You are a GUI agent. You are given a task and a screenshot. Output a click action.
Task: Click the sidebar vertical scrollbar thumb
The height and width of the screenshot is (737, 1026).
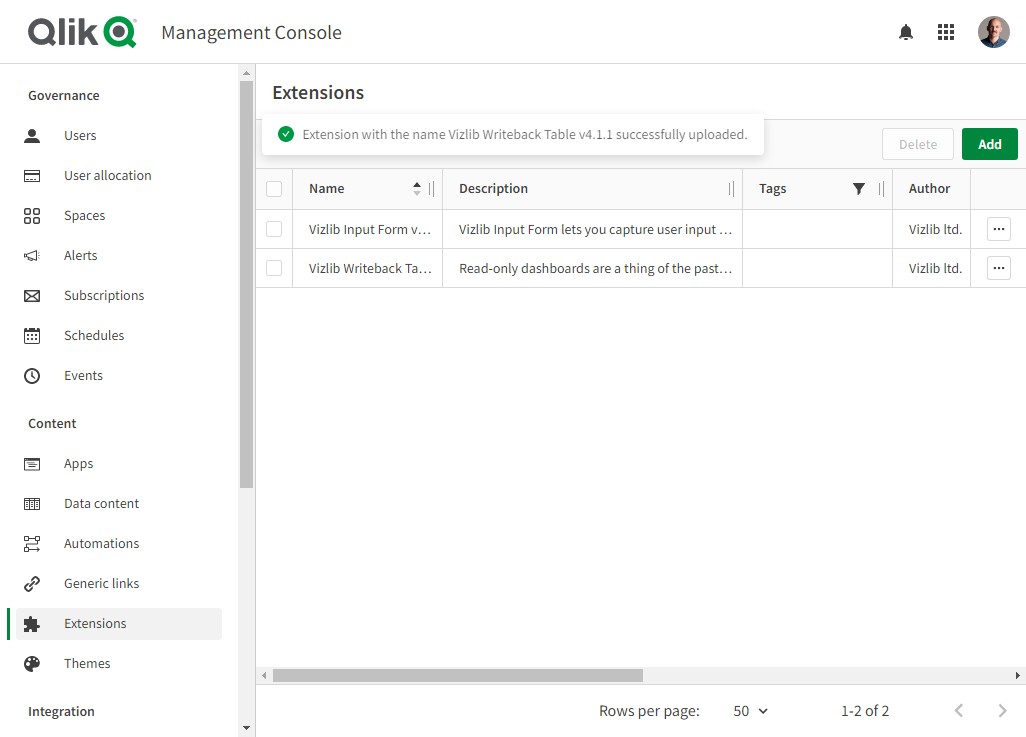click(x=247, y=284)
